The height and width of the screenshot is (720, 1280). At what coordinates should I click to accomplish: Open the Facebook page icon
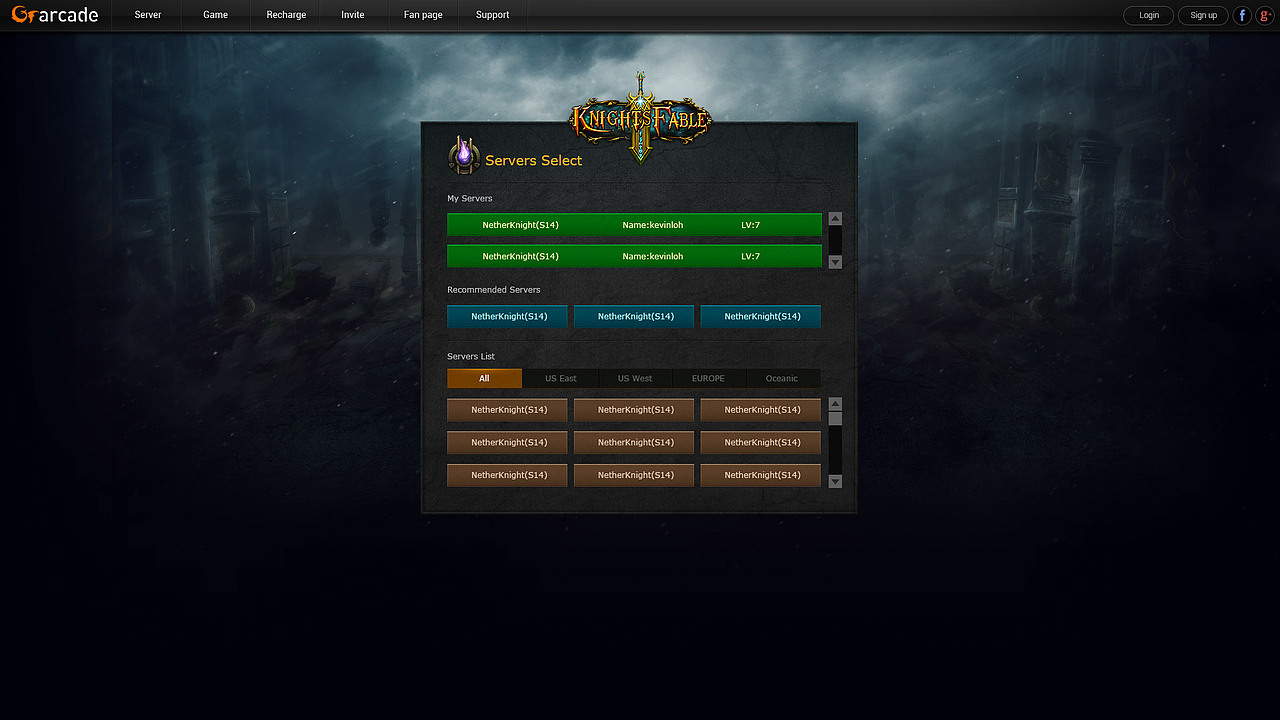pos(1242,15)
